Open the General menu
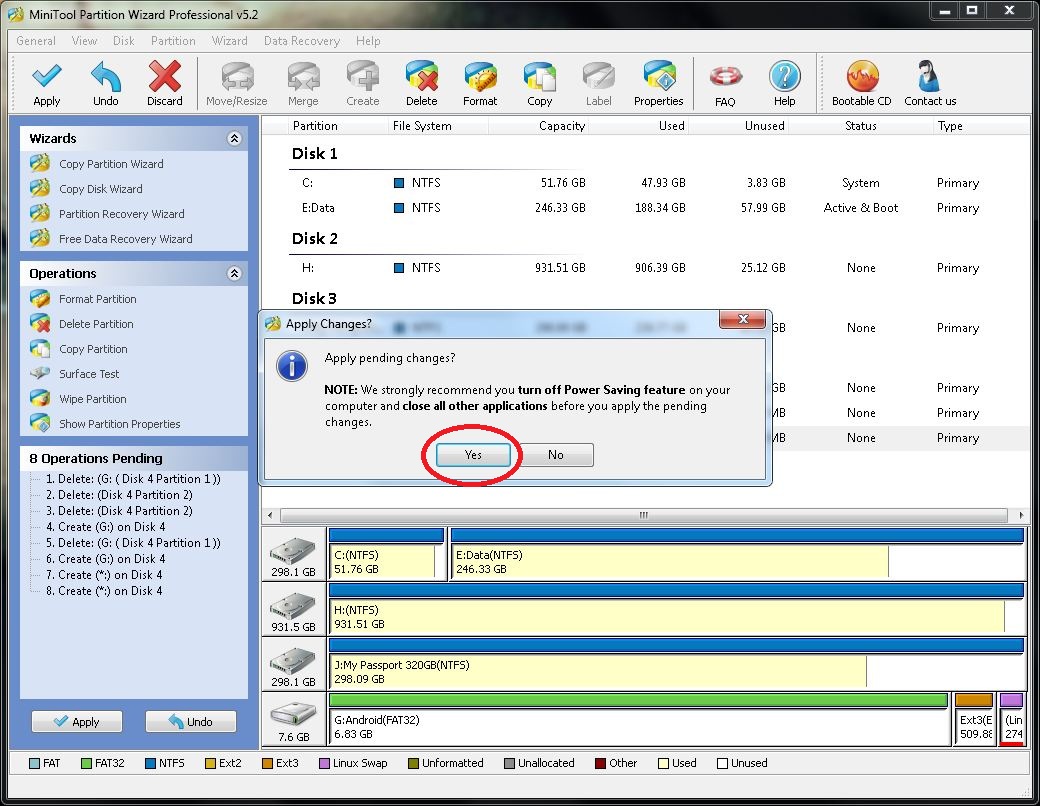 (36, 41)
